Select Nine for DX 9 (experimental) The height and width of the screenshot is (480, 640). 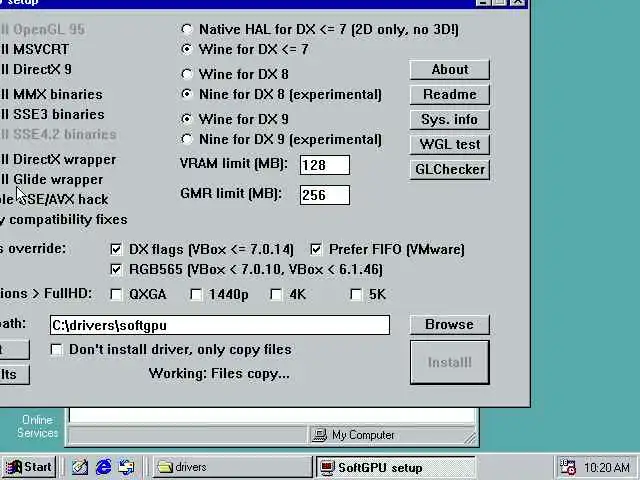pyautogui.click(x=187, y=139)
